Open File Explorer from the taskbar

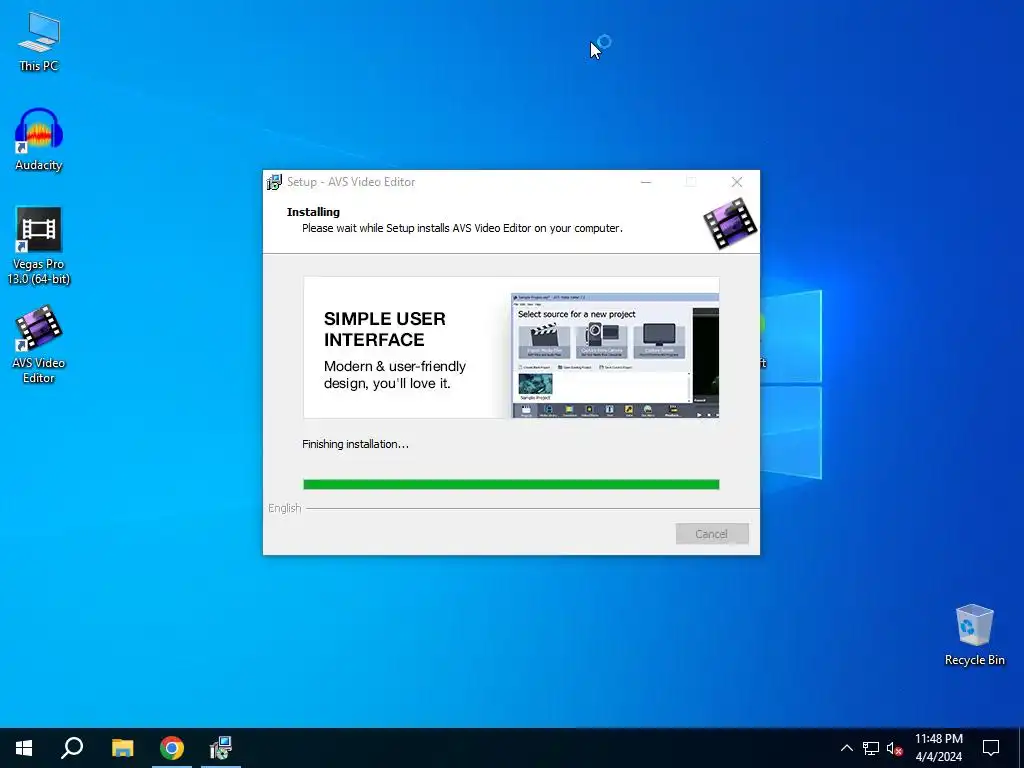(x=122, y=748)
